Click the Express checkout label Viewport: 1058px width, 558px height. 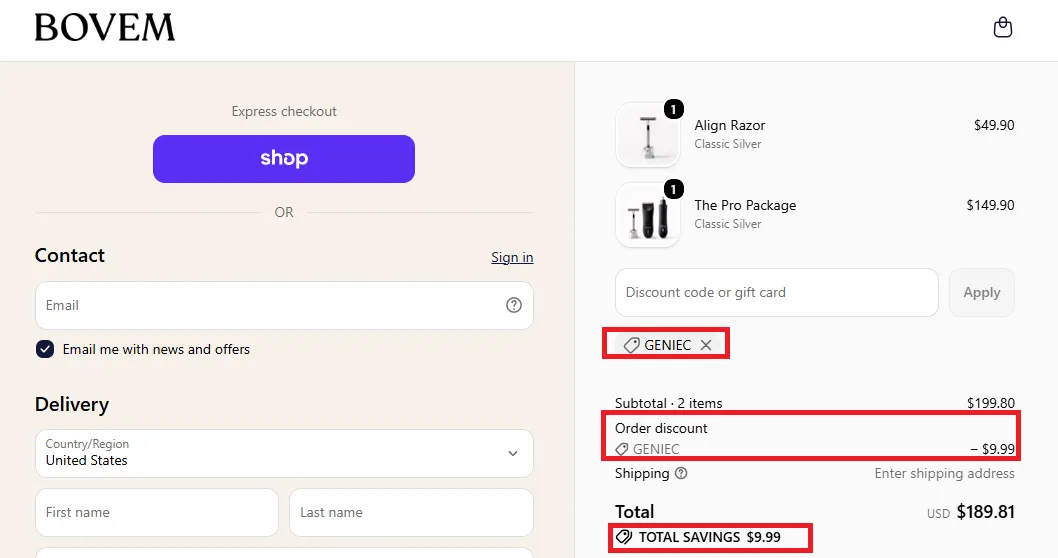(x=284, y=111)
